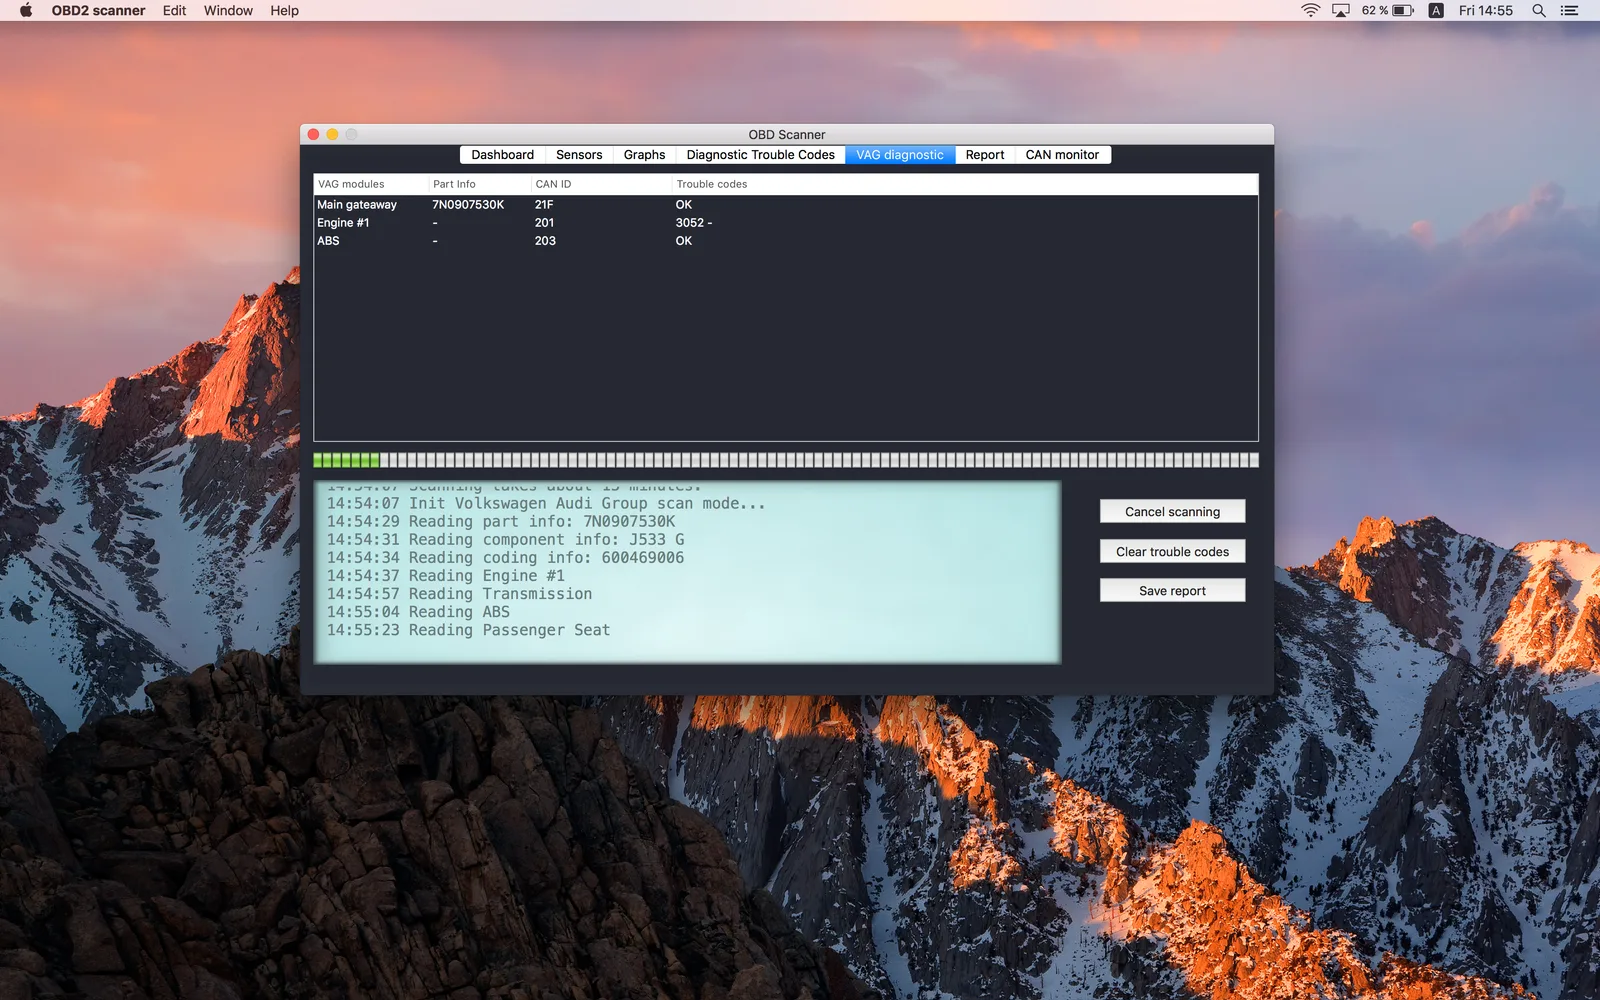Sort by VAG modules column header

click(371, 184)
